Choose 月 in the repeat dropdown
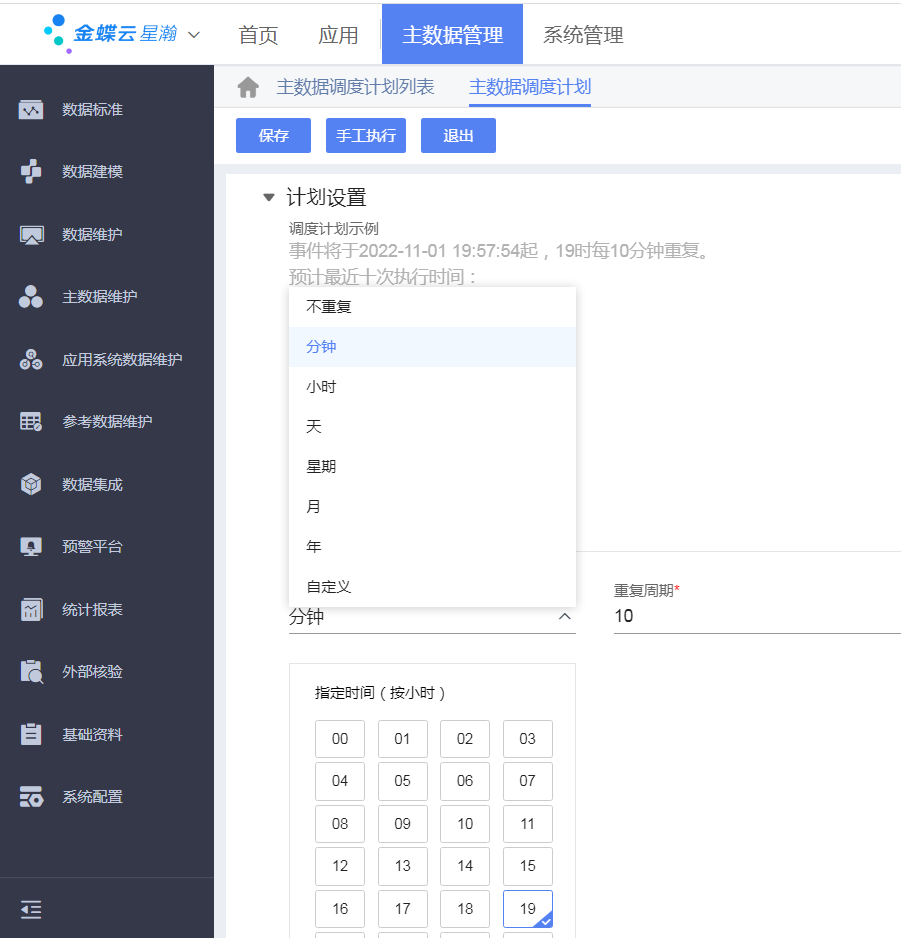This screenshot has width=901, height=938. (x=432, y=507)
